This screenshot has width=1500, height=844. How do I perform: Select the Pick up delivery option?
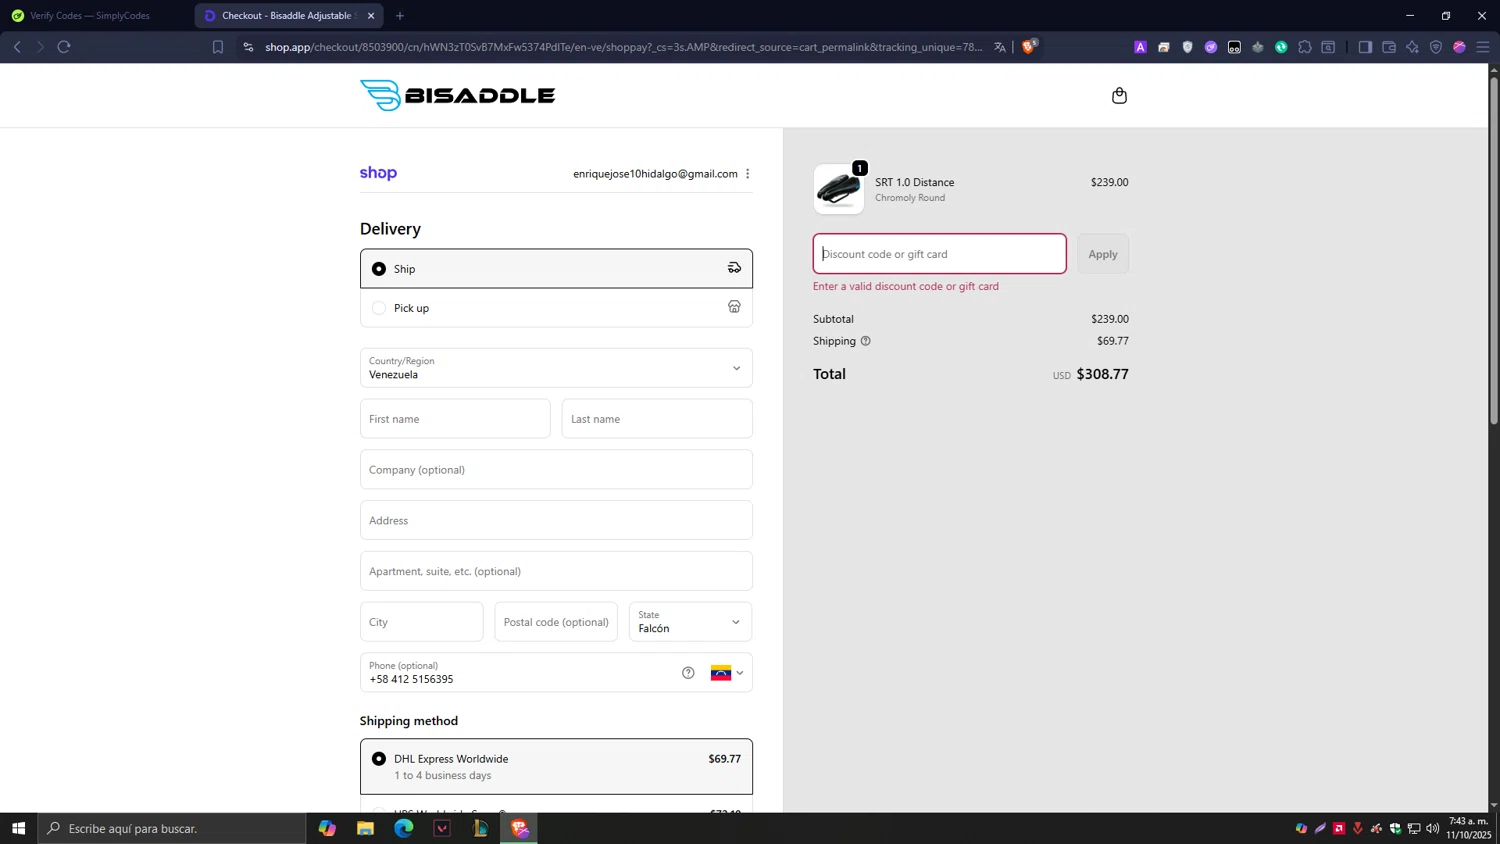click(556, 308)
